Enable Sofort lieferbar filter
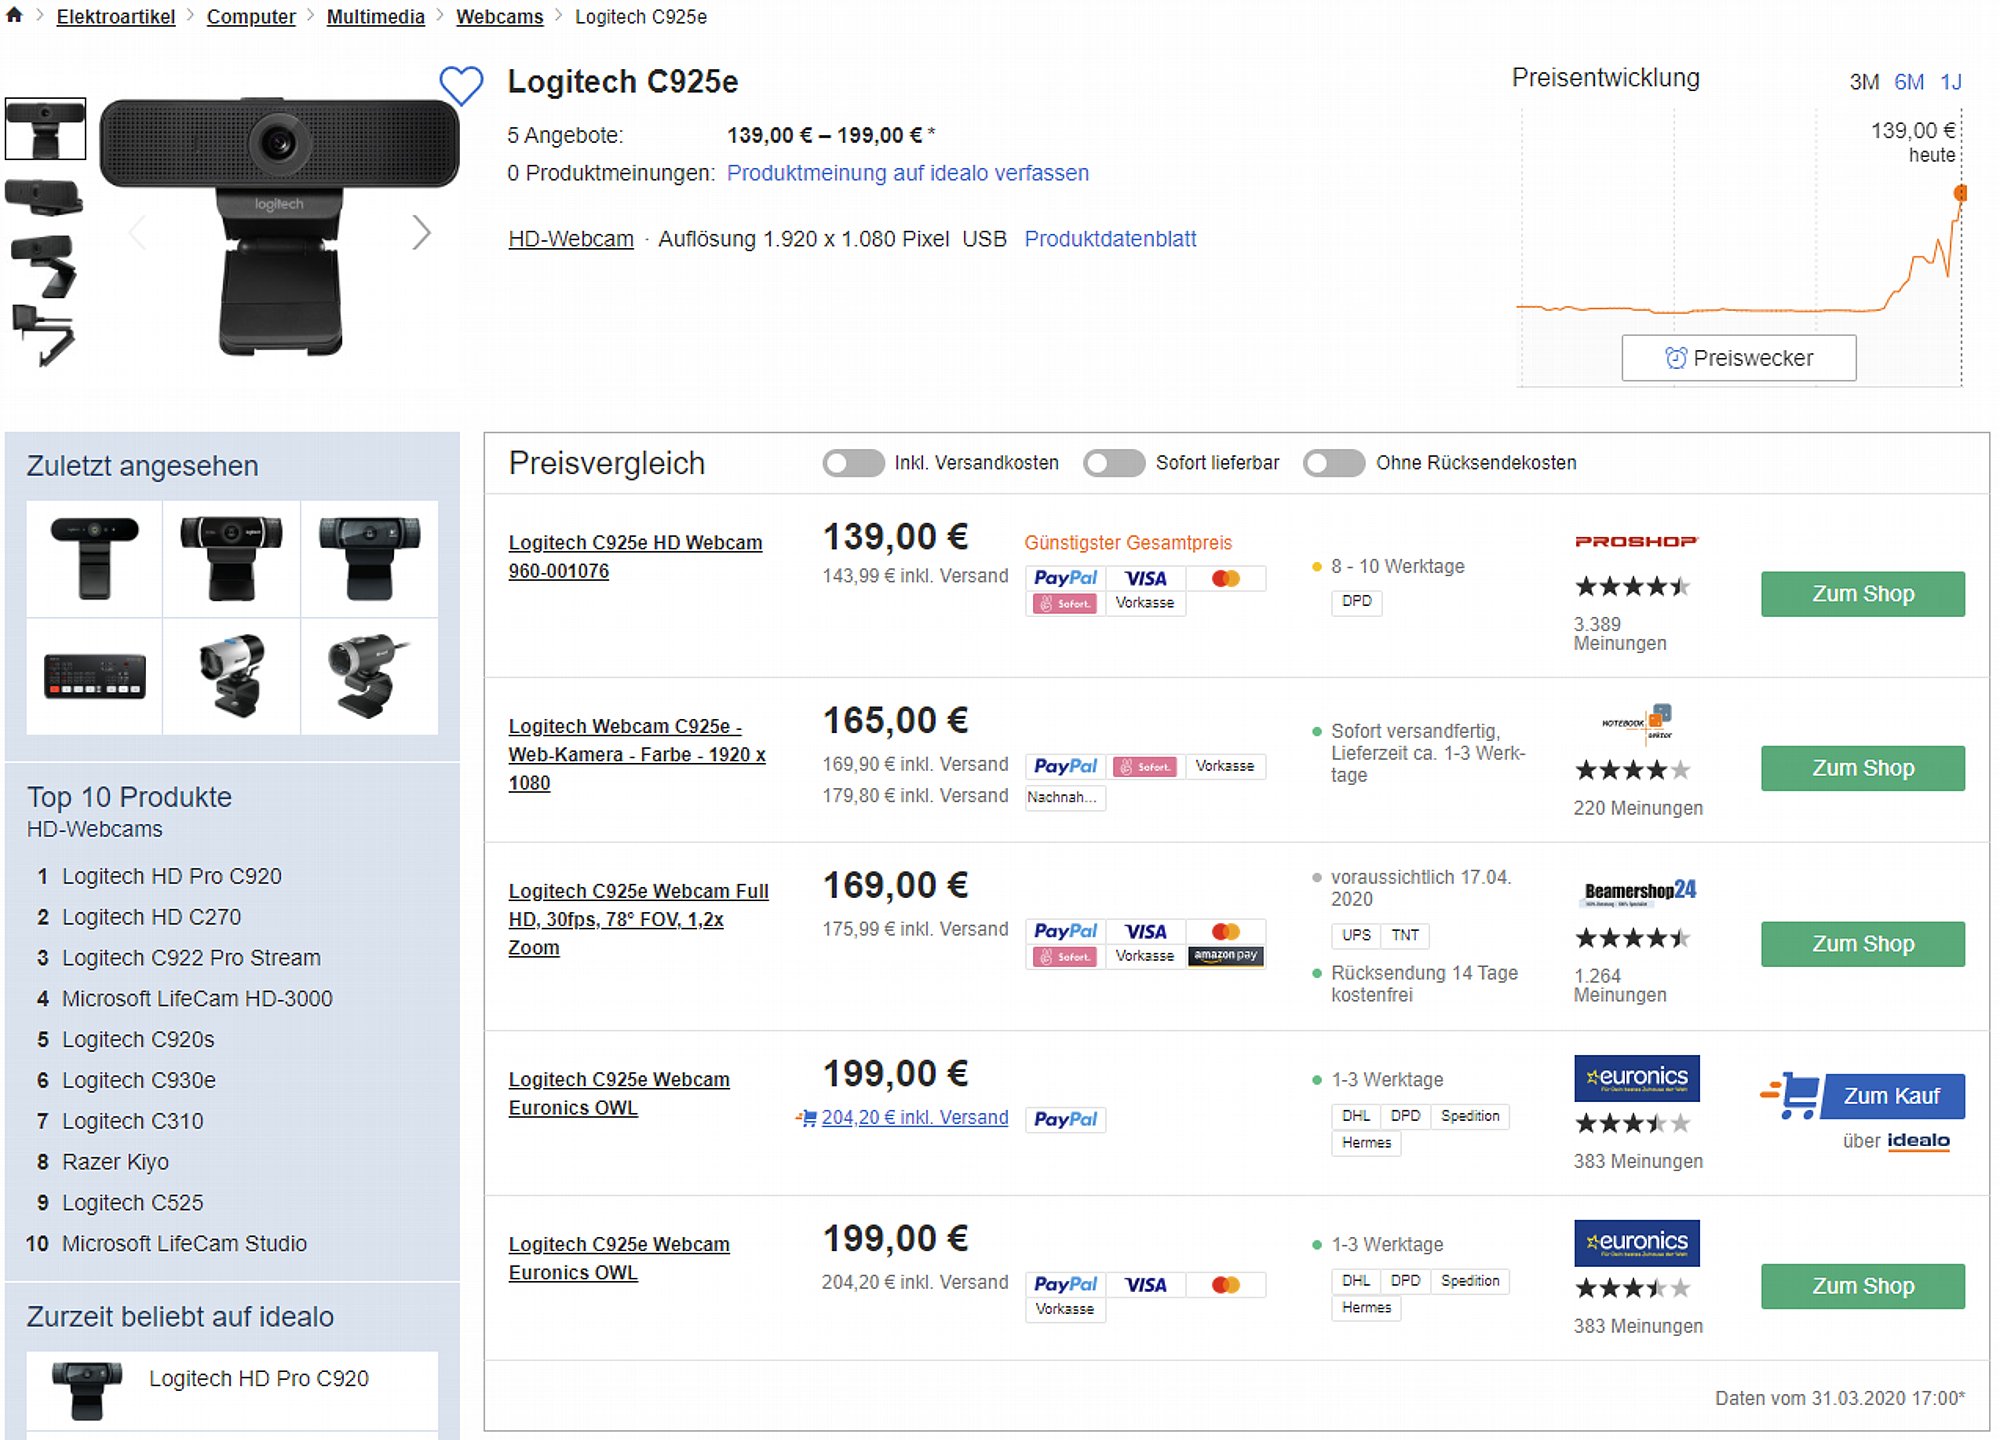This screenshot has height=1440, width=2000. [x=1114, y=463]
